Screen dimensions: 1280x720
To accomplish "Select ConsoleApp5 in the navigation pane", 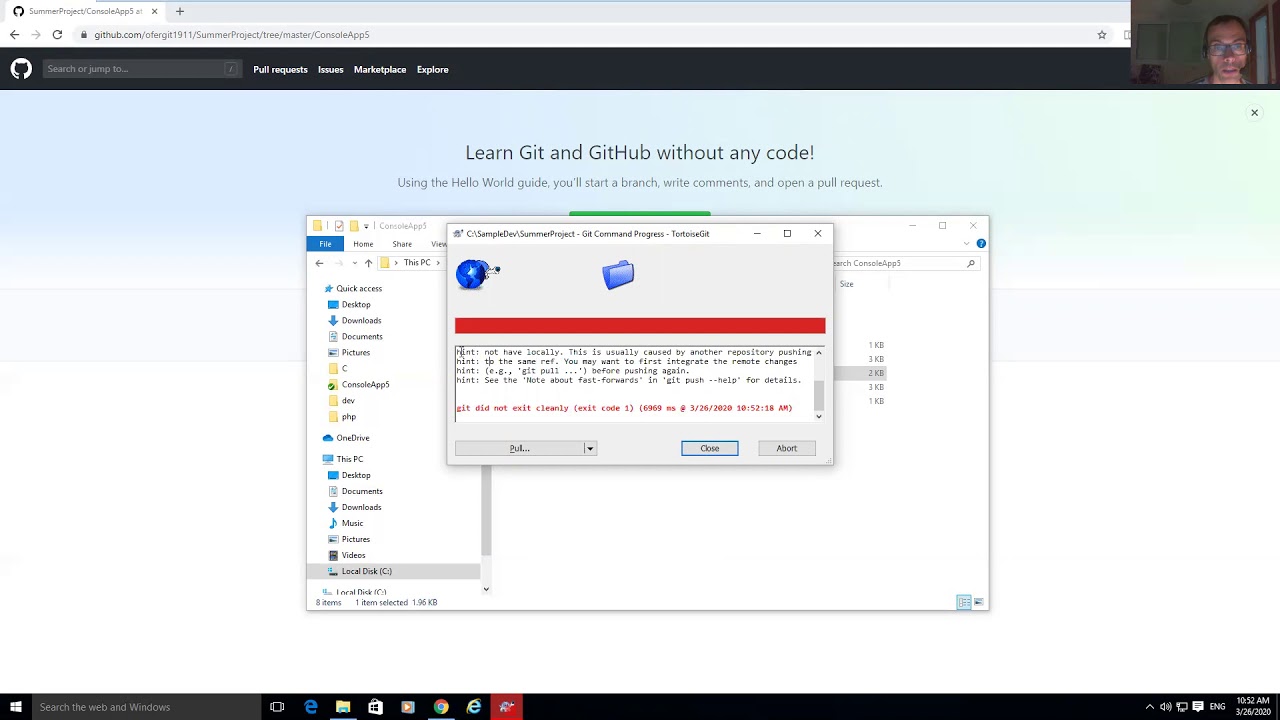I will tap(365, 384).
